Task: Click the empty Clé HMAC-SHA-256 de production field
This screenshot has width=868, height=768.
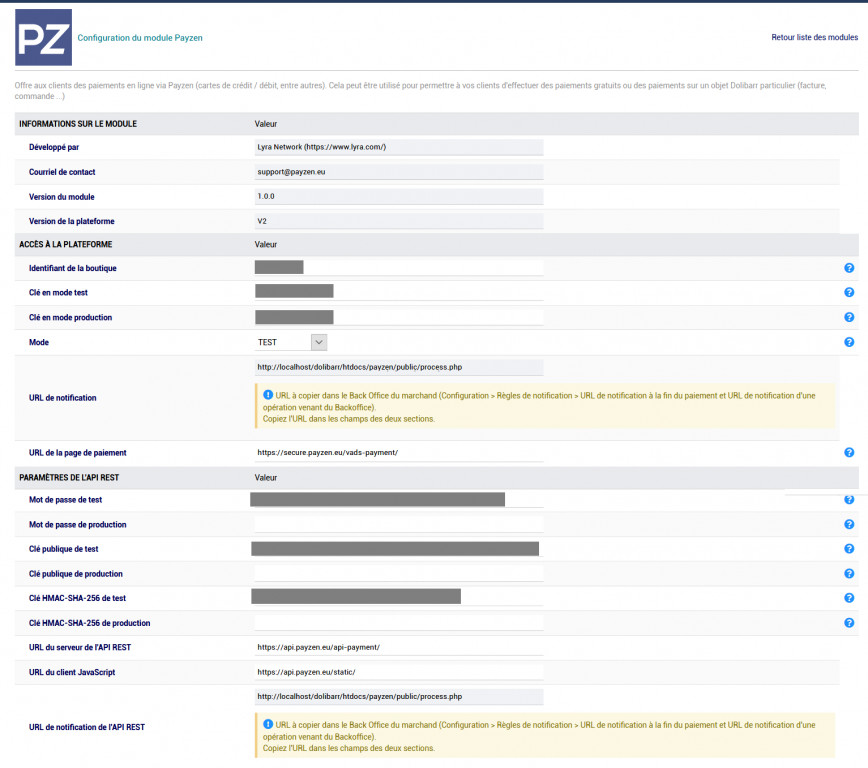Action: coord(399,623)
